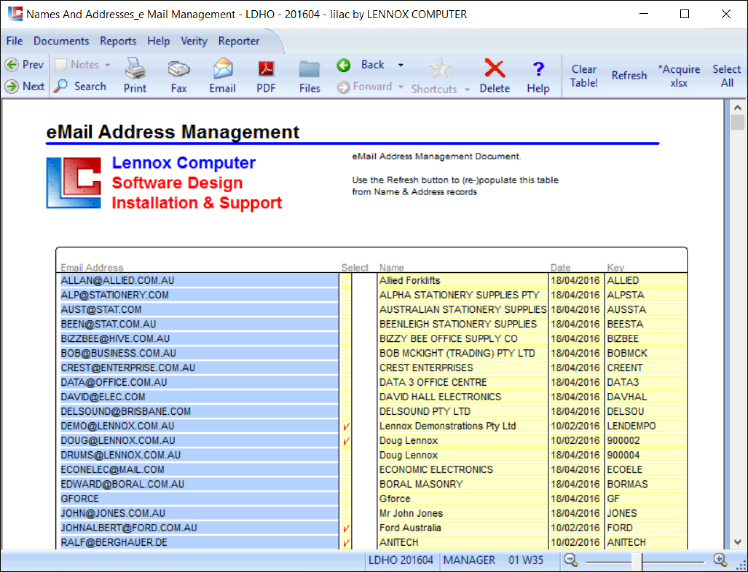Click the Fax machine icon
Screen dimensions: 748x572
click(179, 70)
